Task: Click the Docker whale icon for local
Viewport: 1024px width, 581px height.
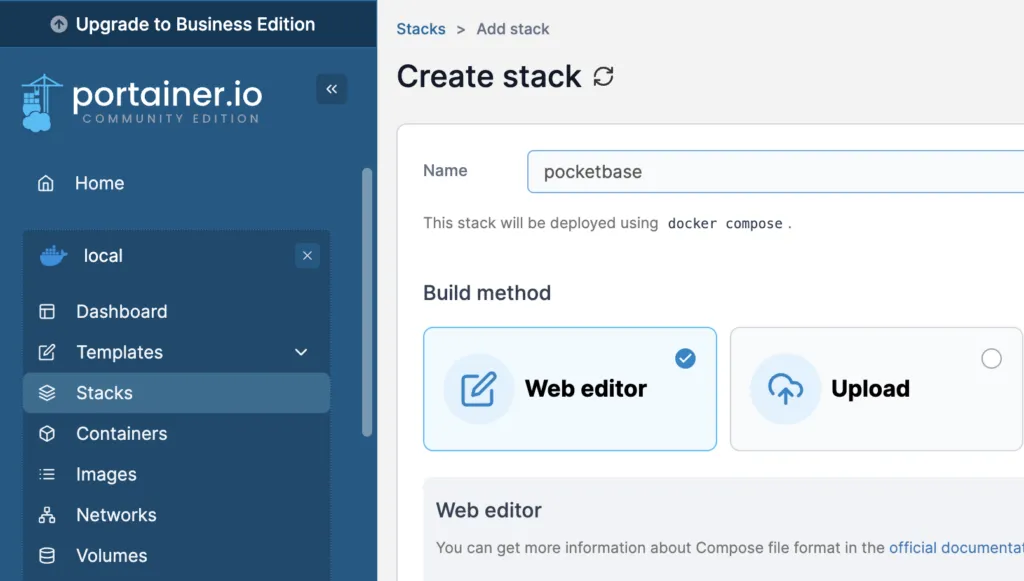Action: pyautogui.click(x=54, y=256)
